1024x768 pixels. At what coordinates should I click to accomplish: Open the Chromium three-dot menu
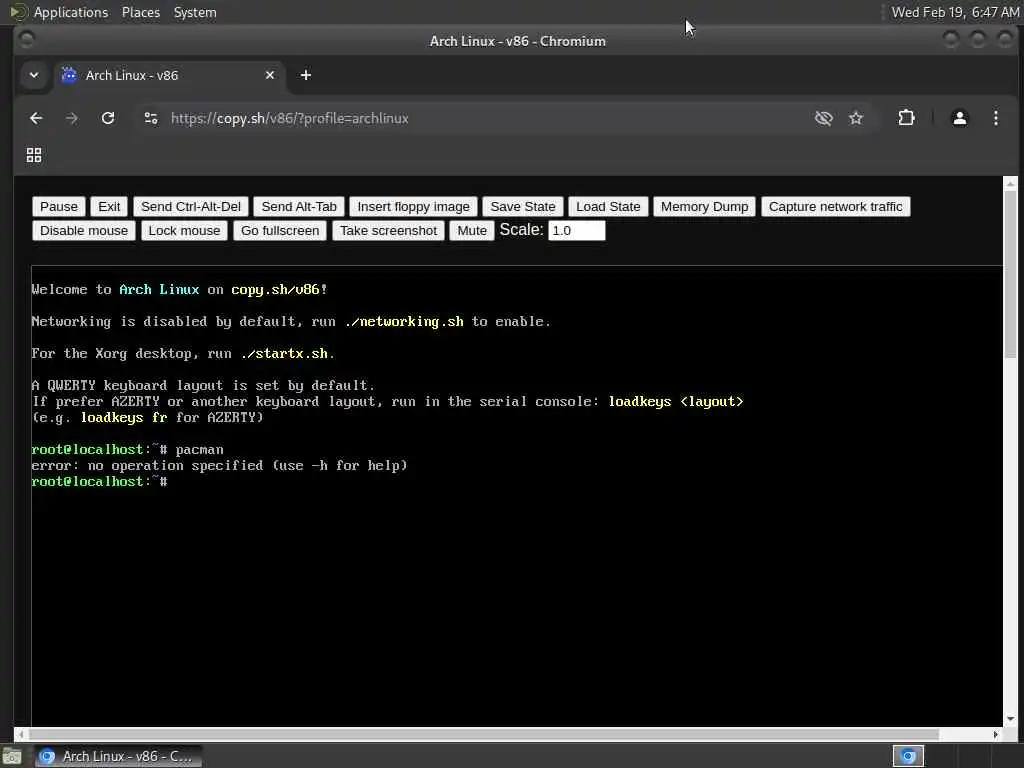[x=995, y=118]
